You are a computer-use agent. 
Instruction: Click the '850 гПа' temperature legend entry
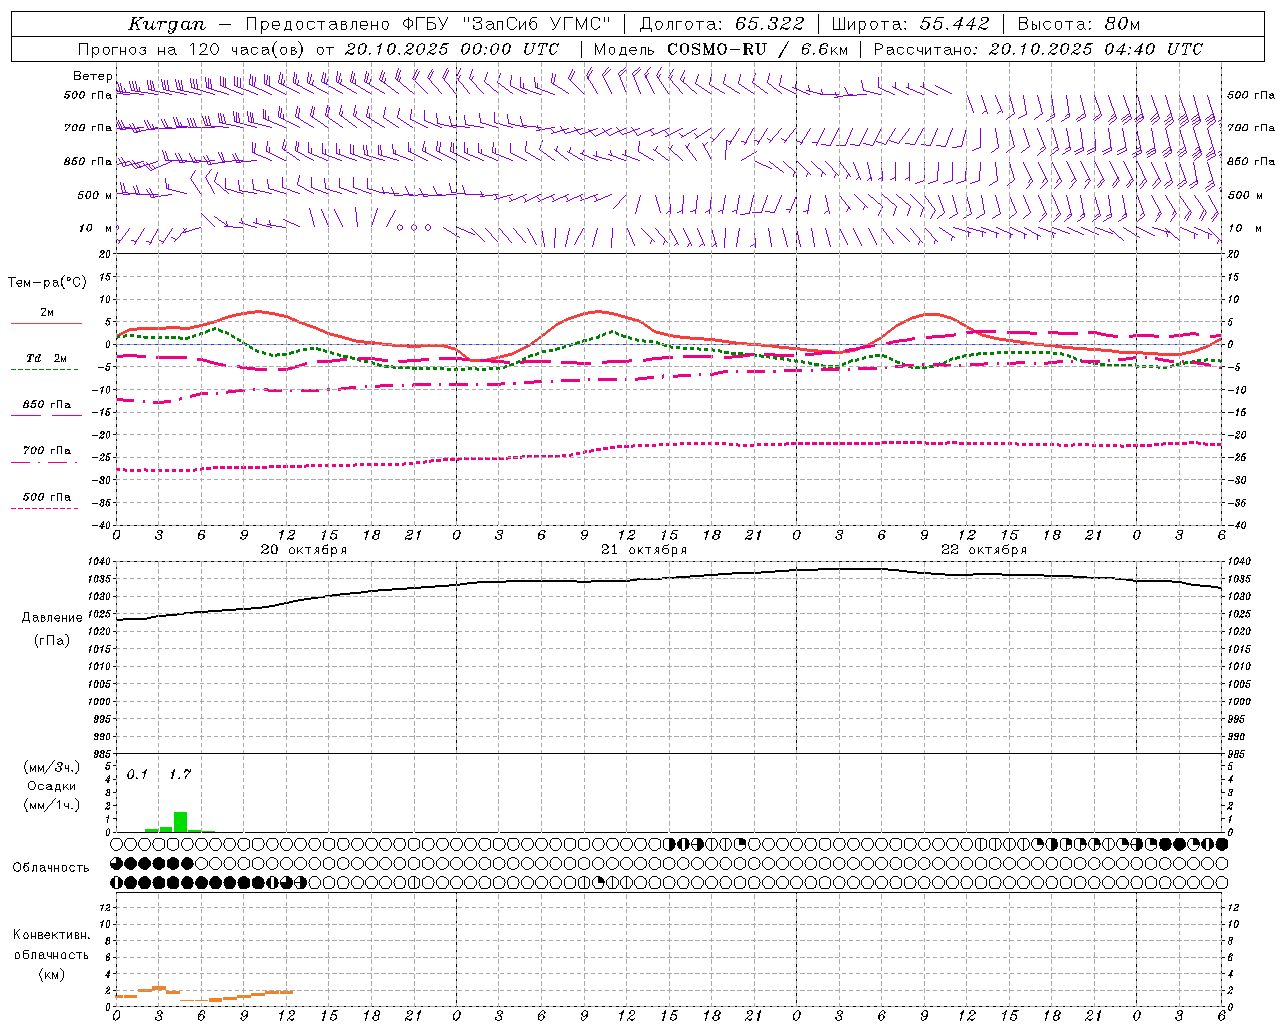point(47,405)
